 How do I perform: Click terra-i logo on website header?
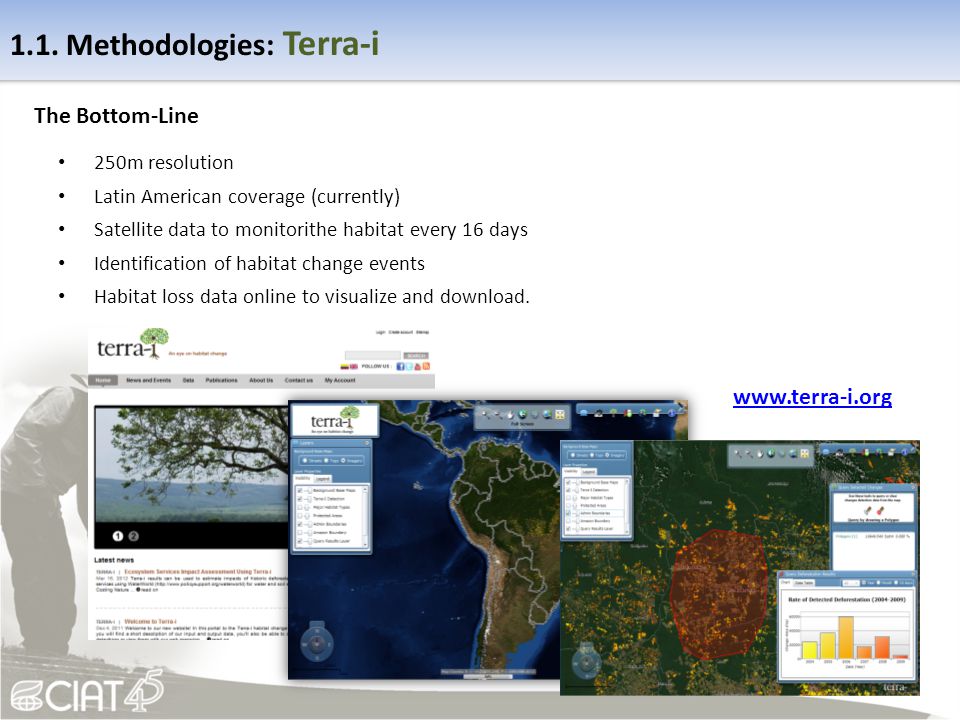point(134,345)
